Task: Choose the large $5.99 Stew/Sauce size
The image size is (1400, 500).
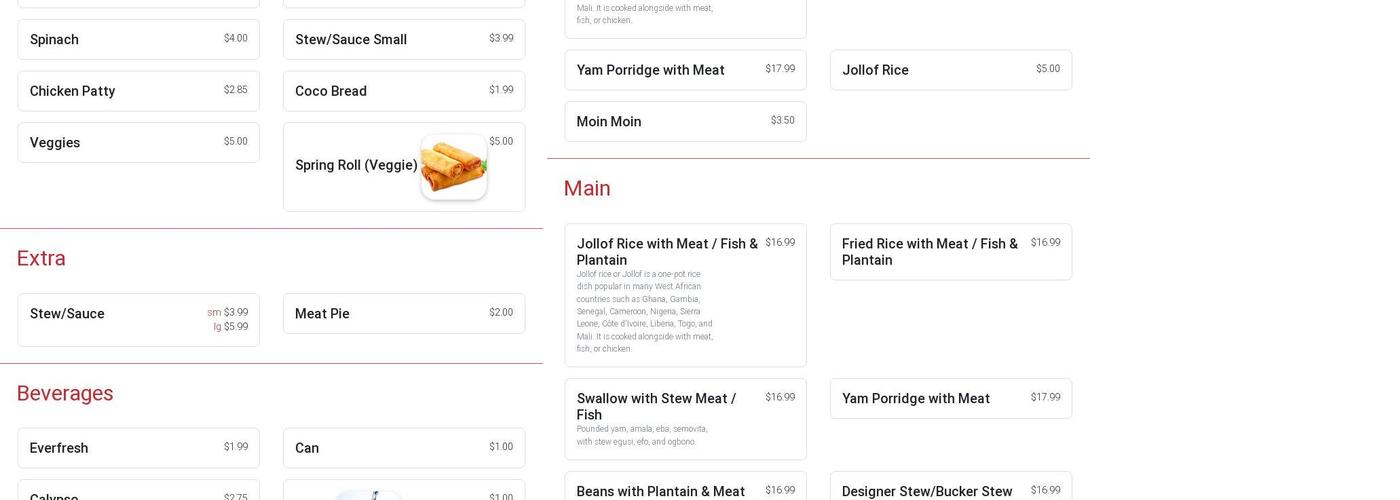Action: 231,327
